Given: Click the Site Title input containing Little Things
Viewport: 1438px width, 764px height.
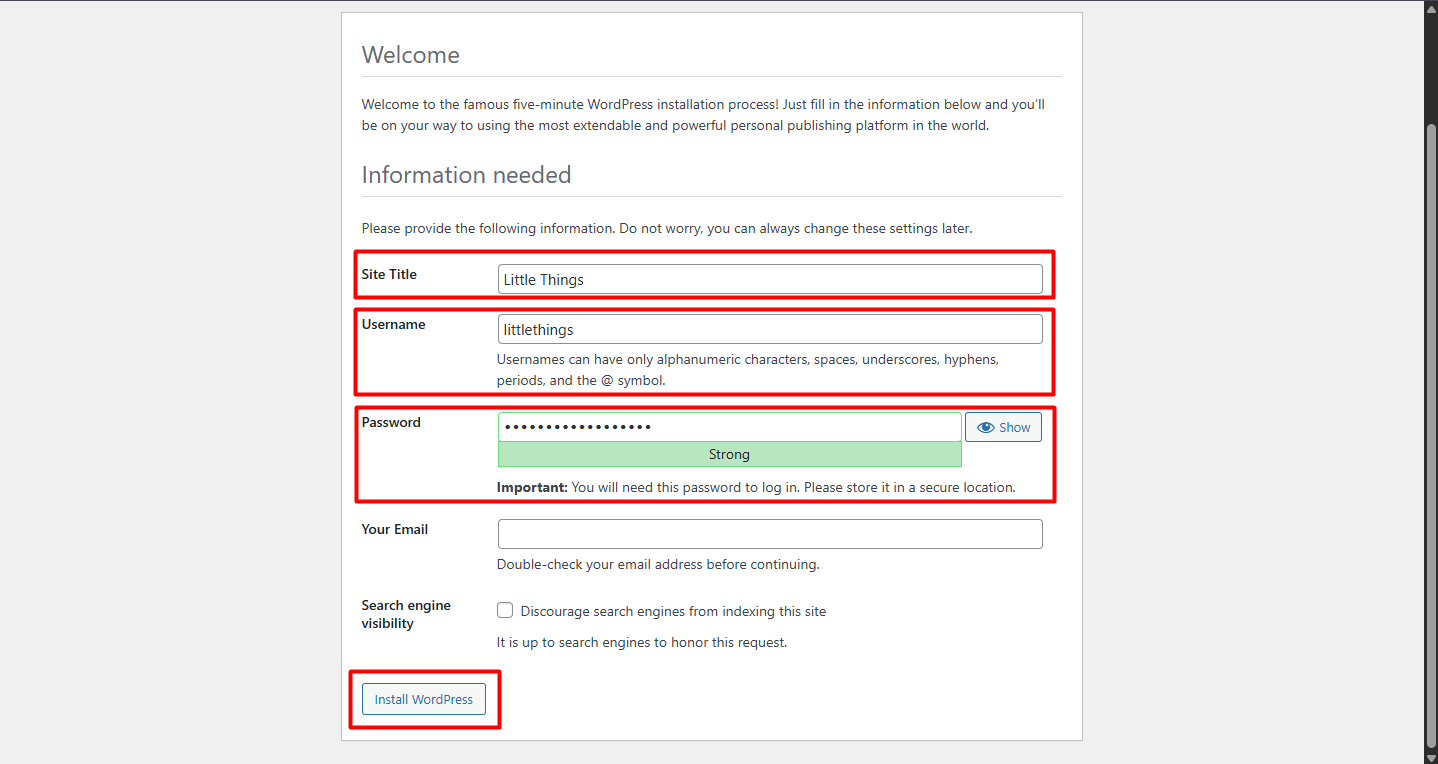Looking at the screenshot, I should coord(769,279).
